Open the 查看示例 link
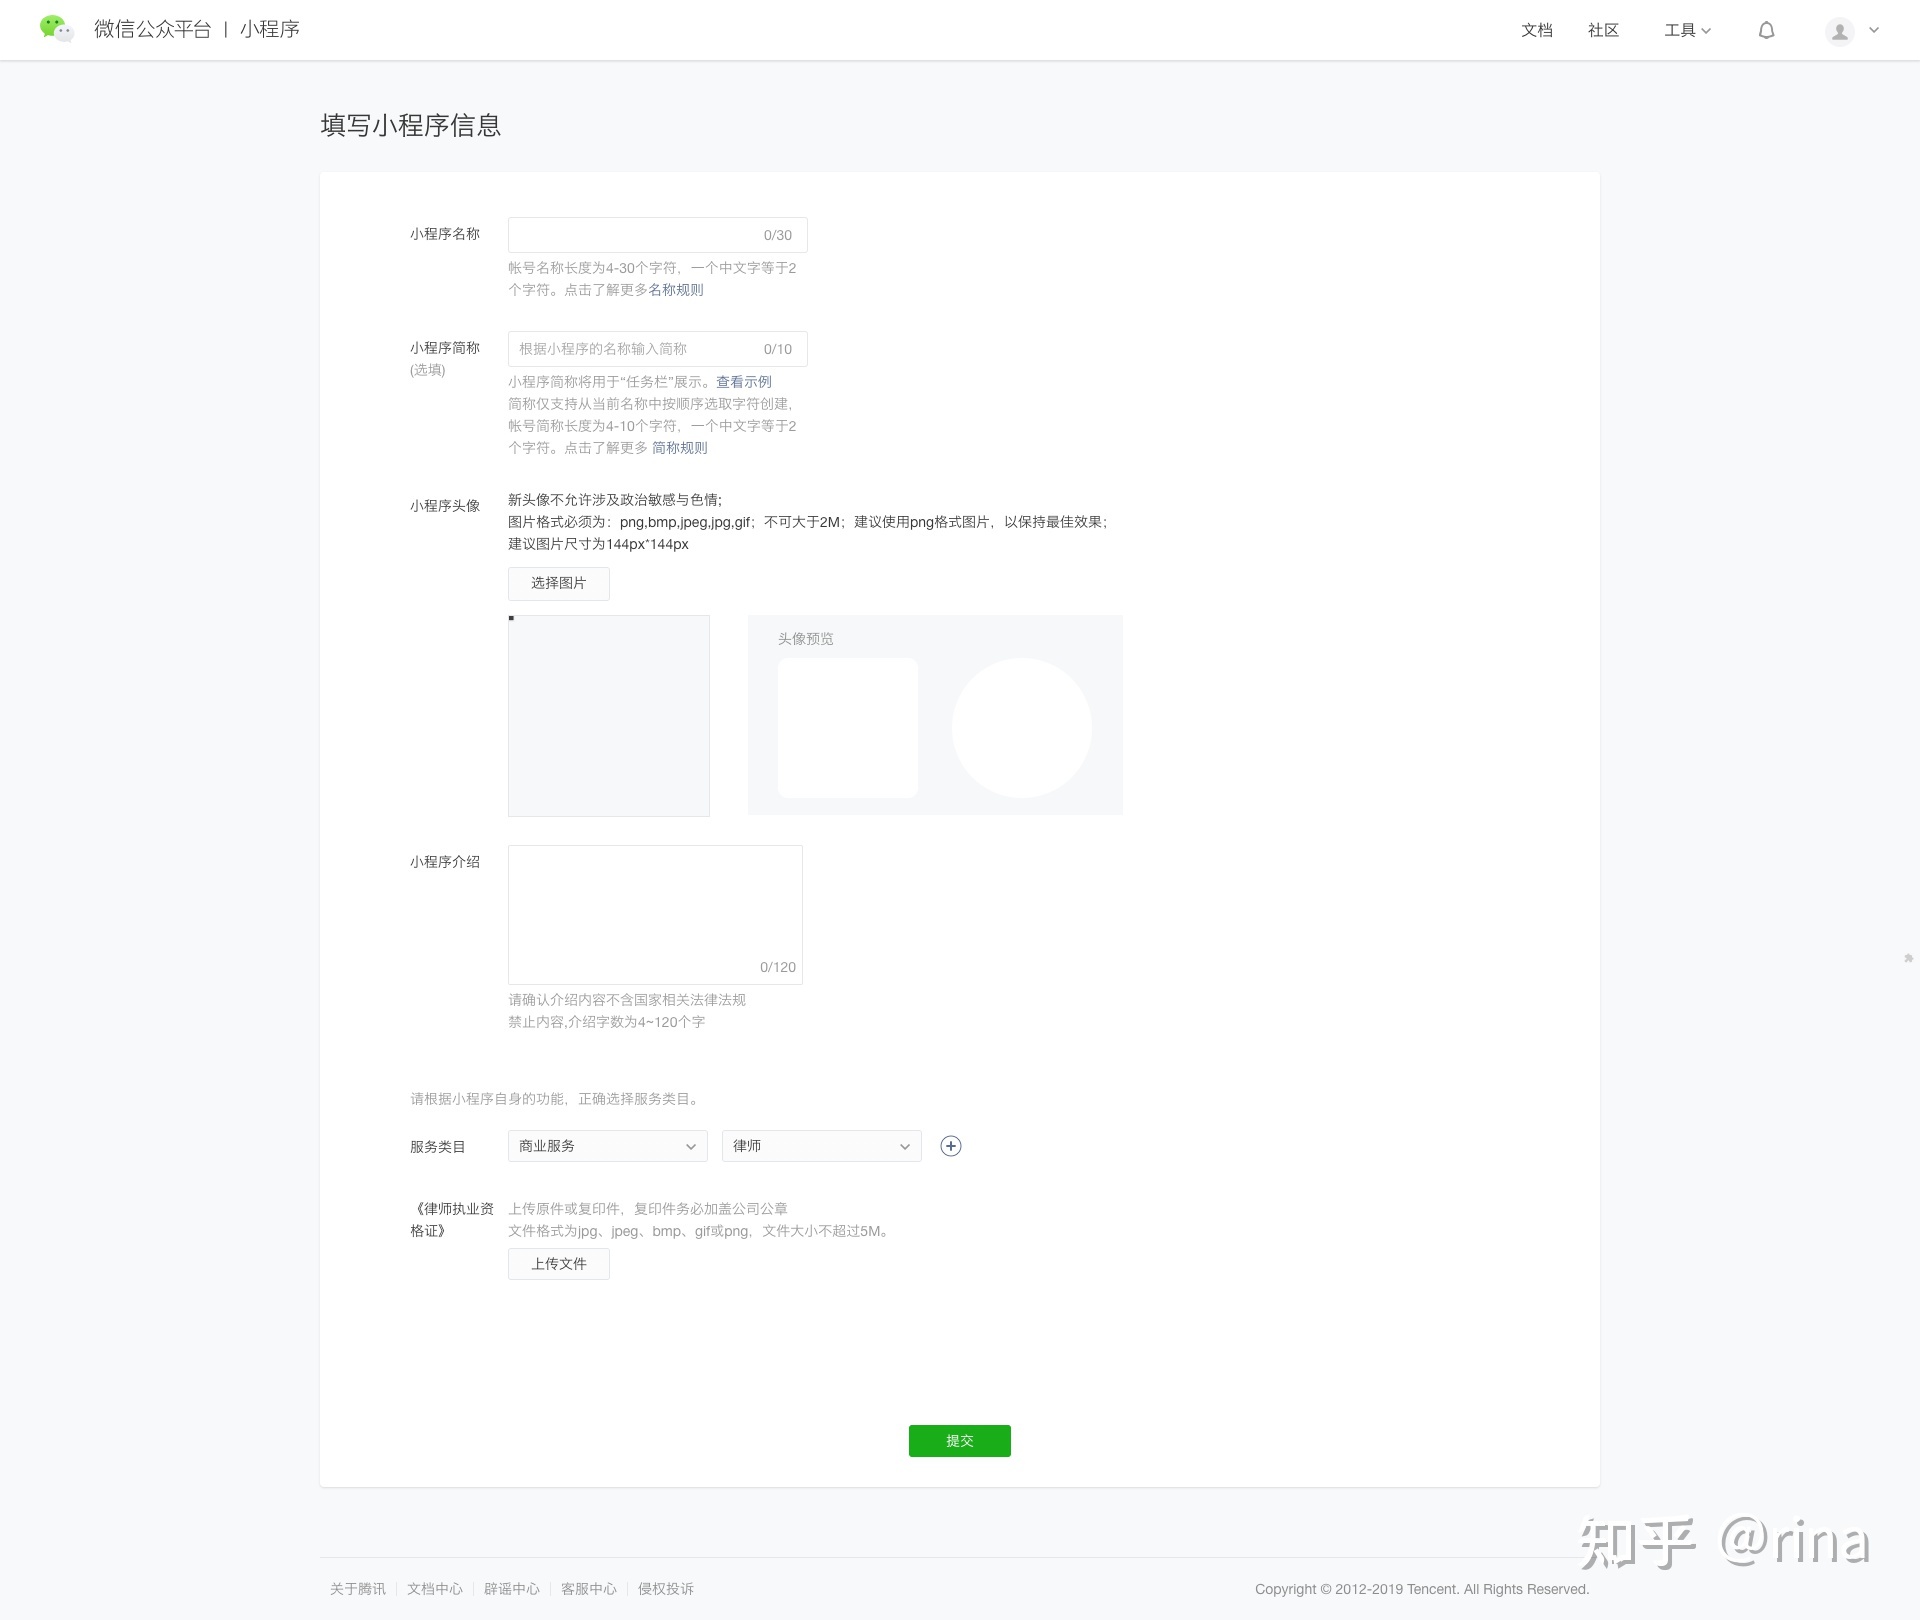Screen dimensions: 1920x1620 pos(743,382)
